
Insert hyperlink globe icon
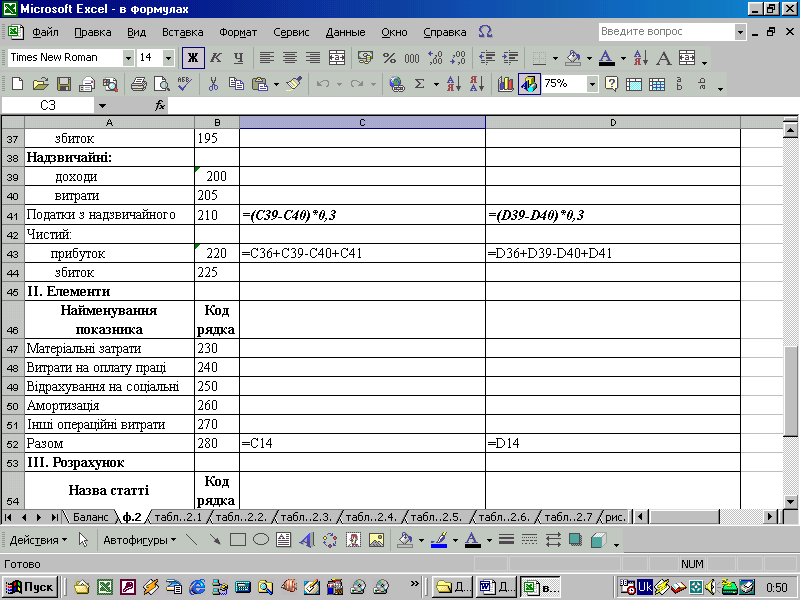click(396, 84)
